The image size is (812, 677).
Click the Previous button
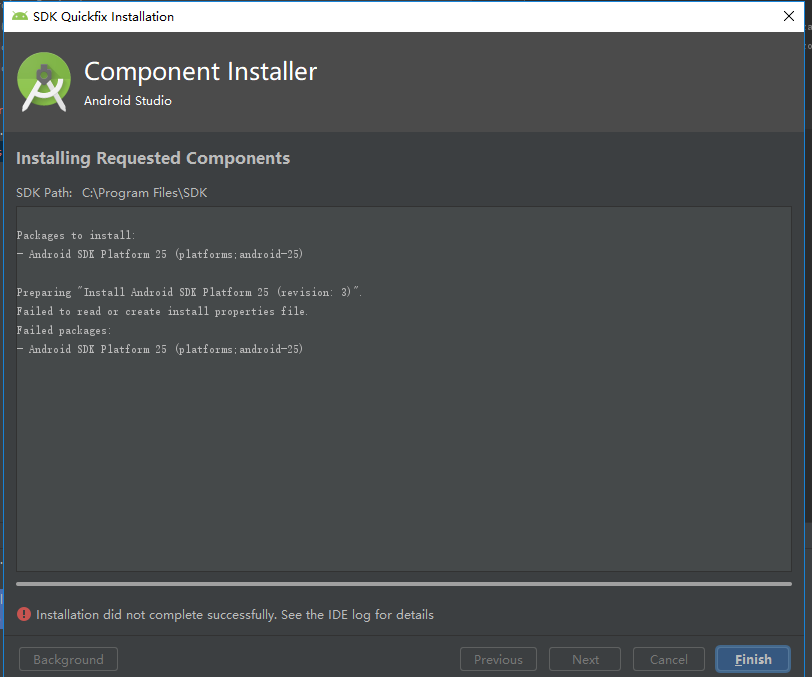(x=498, y=659)
